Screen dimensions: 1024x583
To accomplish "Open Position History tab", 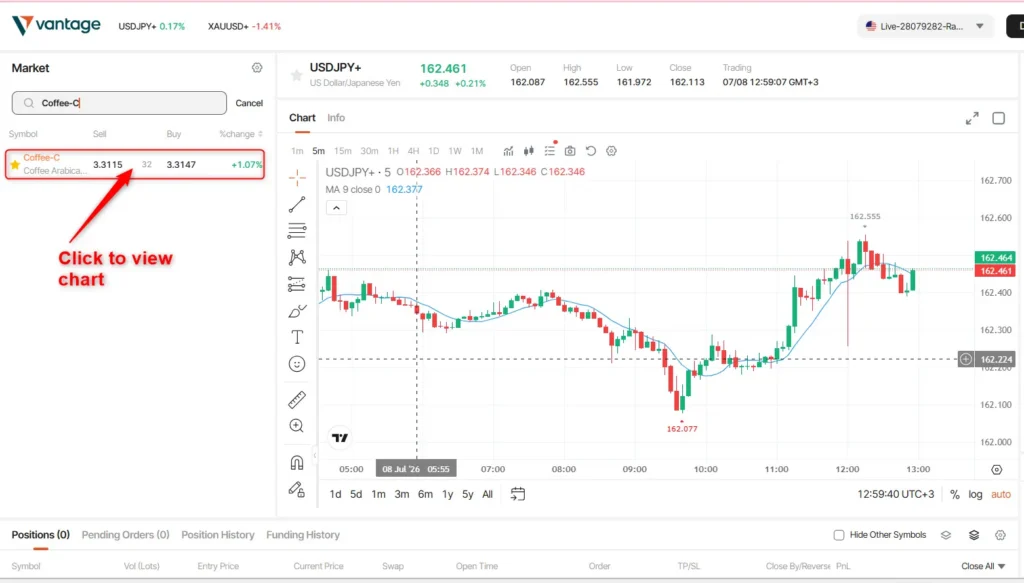I will tap(217, 535).
